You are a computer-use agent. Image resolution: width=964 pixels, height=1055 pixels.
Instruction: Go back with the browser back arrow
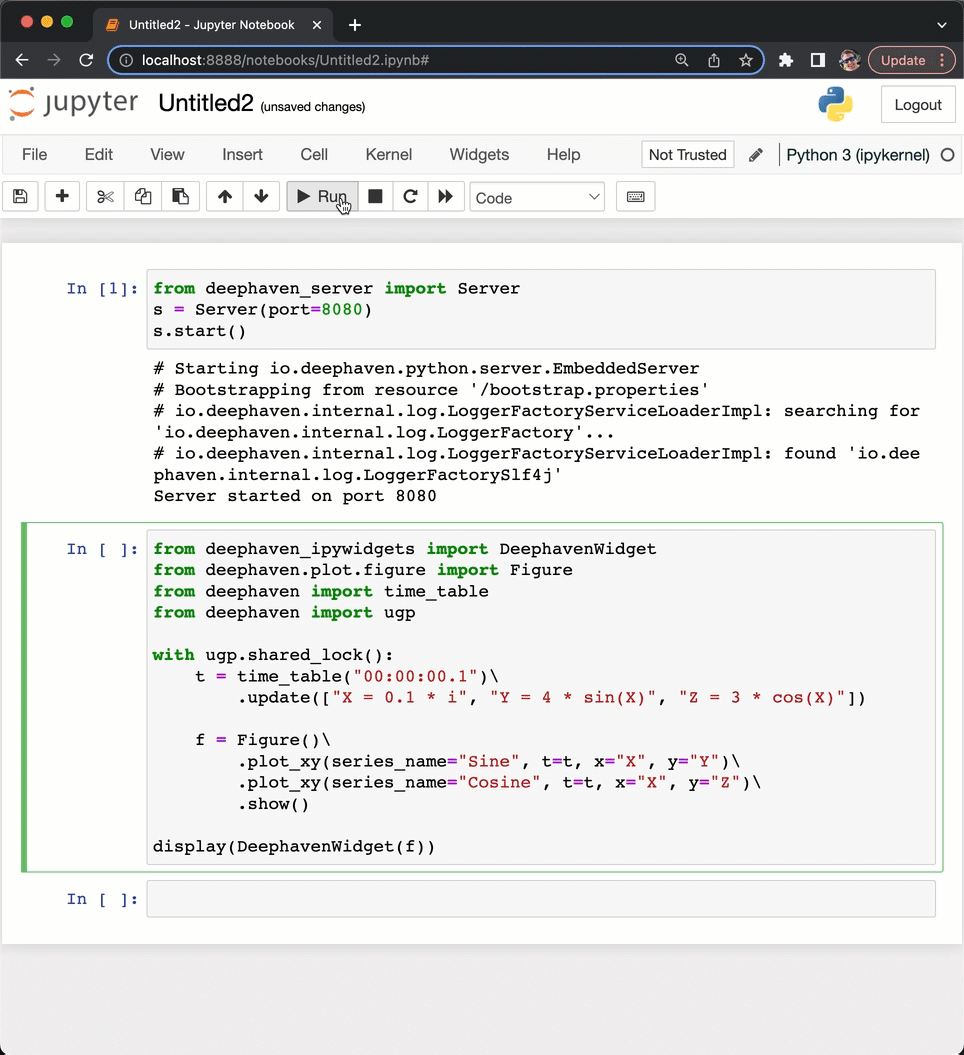point(22,61)
